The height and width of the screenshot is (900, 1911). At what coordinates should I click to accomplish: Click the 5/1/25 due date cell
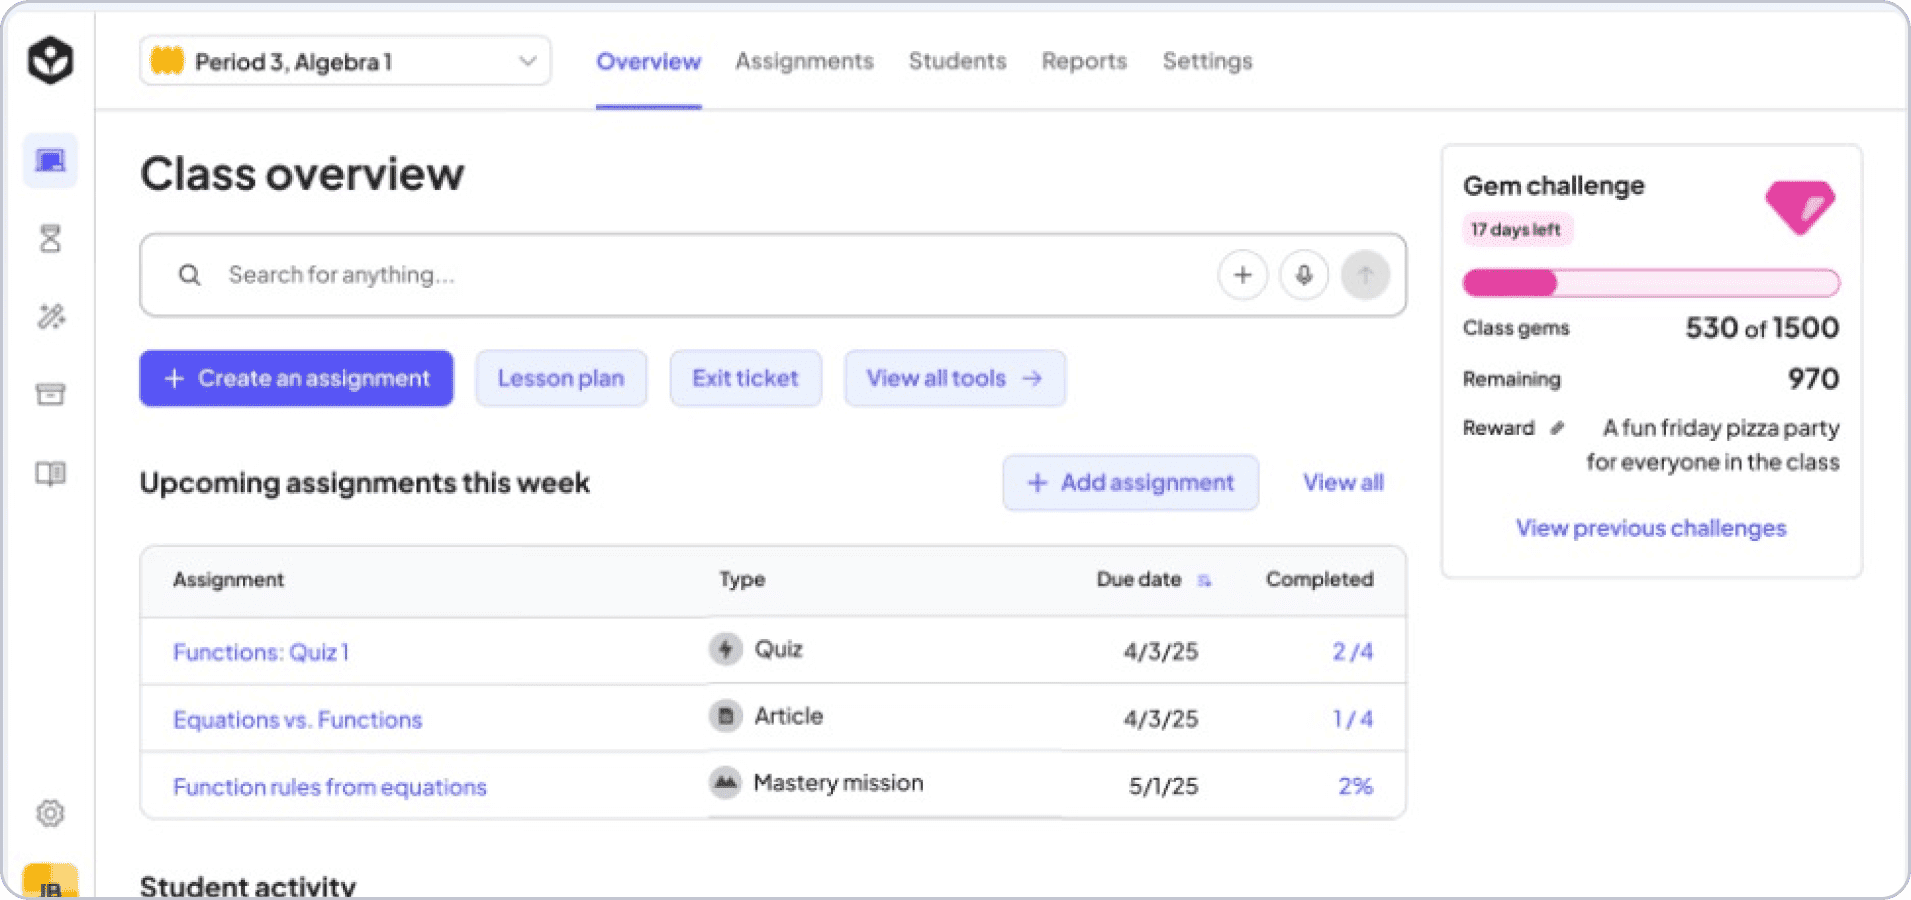1163,786
